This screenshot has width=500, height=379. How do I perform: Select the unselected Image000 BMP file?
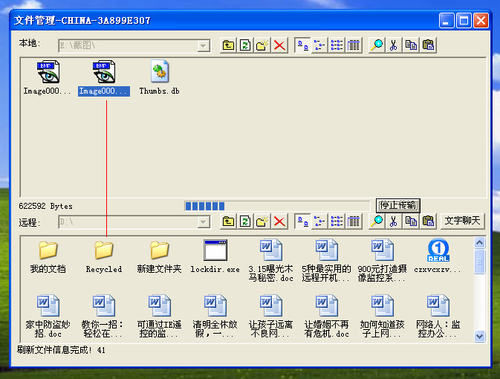(x=48, y=78)
